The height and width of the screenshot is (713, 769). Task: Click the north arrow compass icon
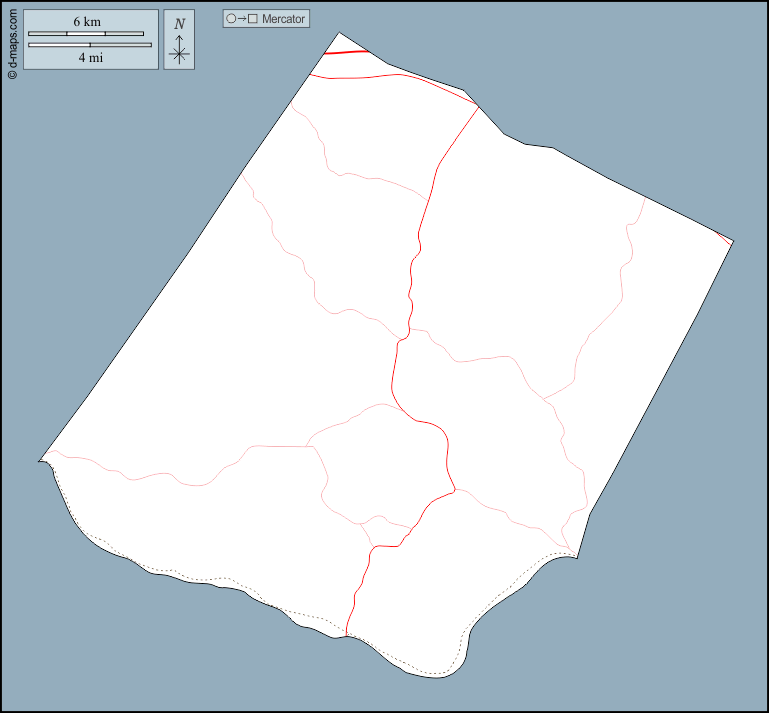(x=179, y=40)
